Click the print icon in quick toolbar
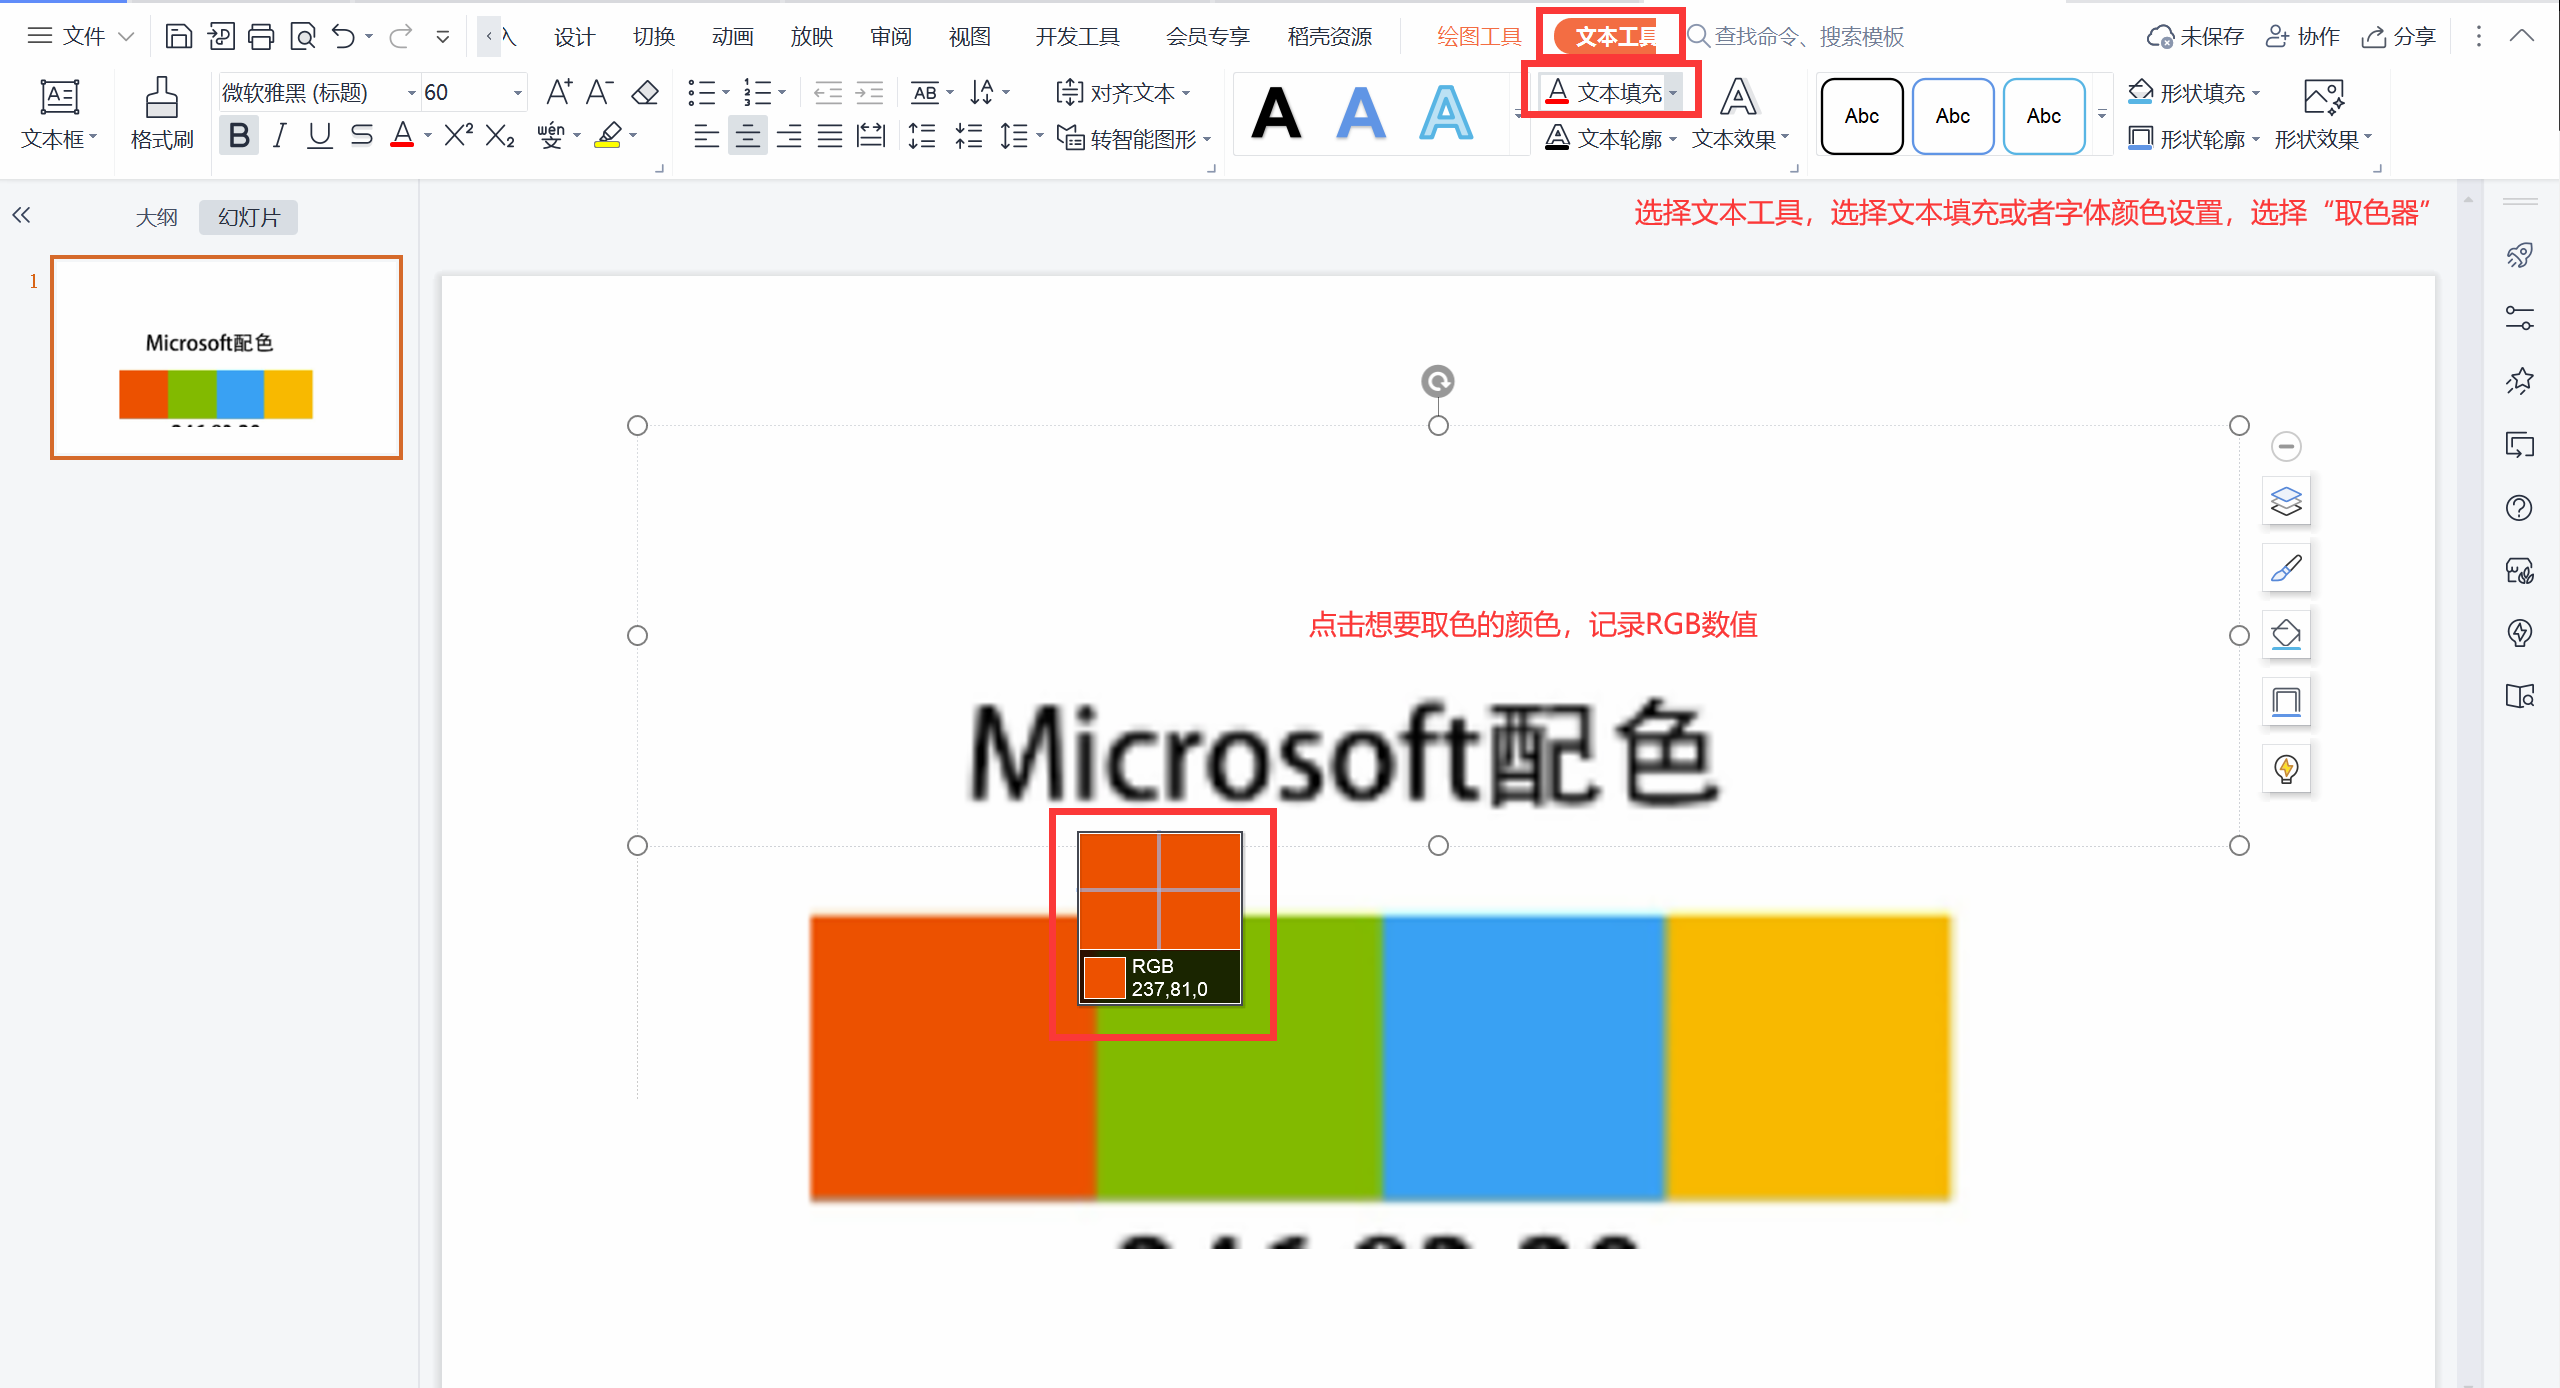Screen dimensions: 2560x1388 (261, 37)
